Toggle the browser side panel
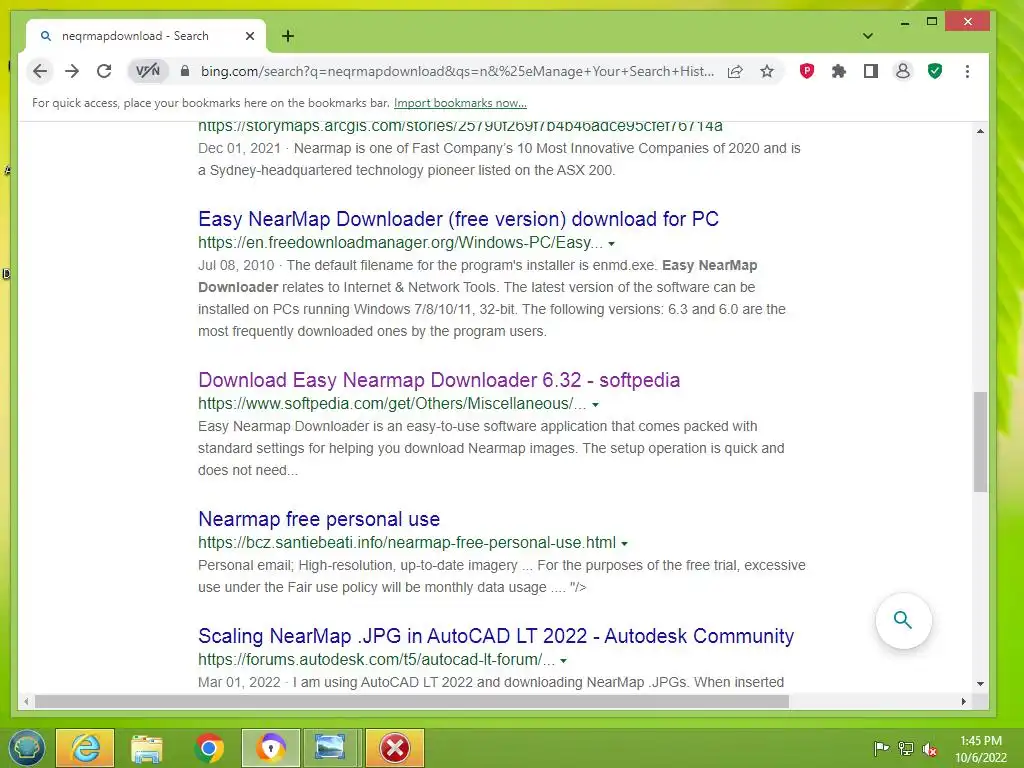The image size is (1024, 768). click(871, 71)
